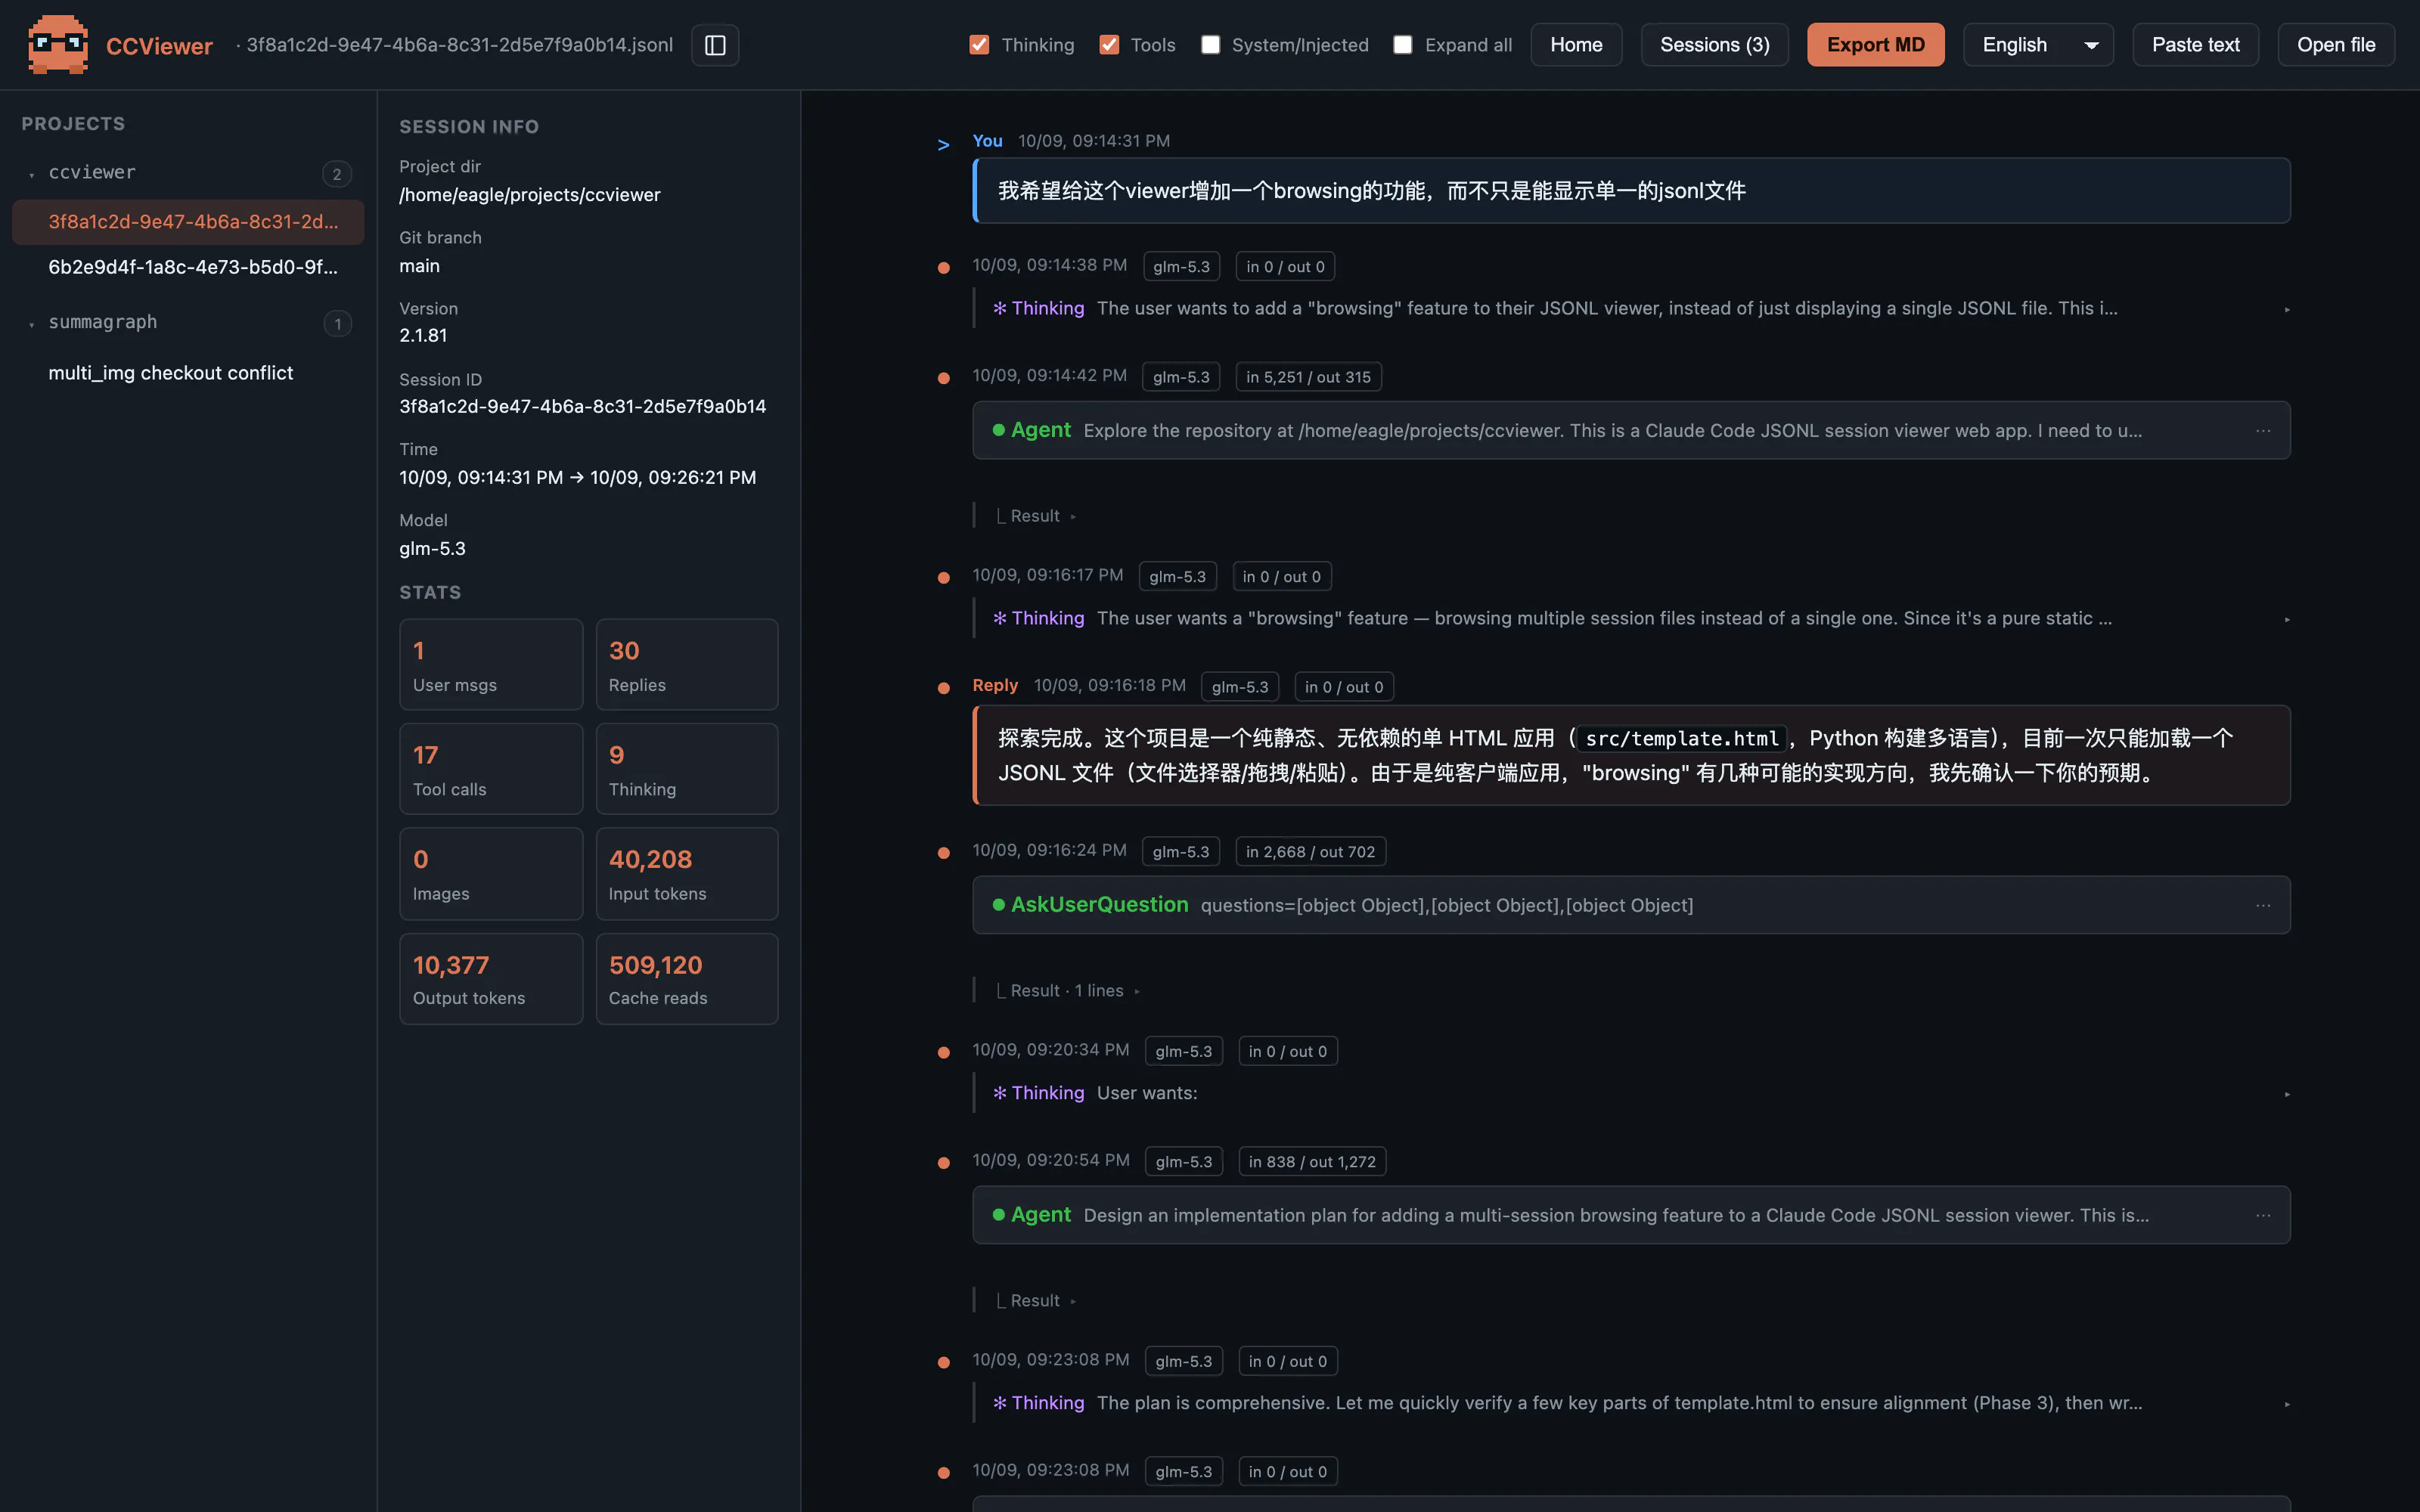The height and width of the screenshot is (1512, 2420).
Task: Click timeline dot for 09:16:18 PM Reply
Action: [943, 688]
